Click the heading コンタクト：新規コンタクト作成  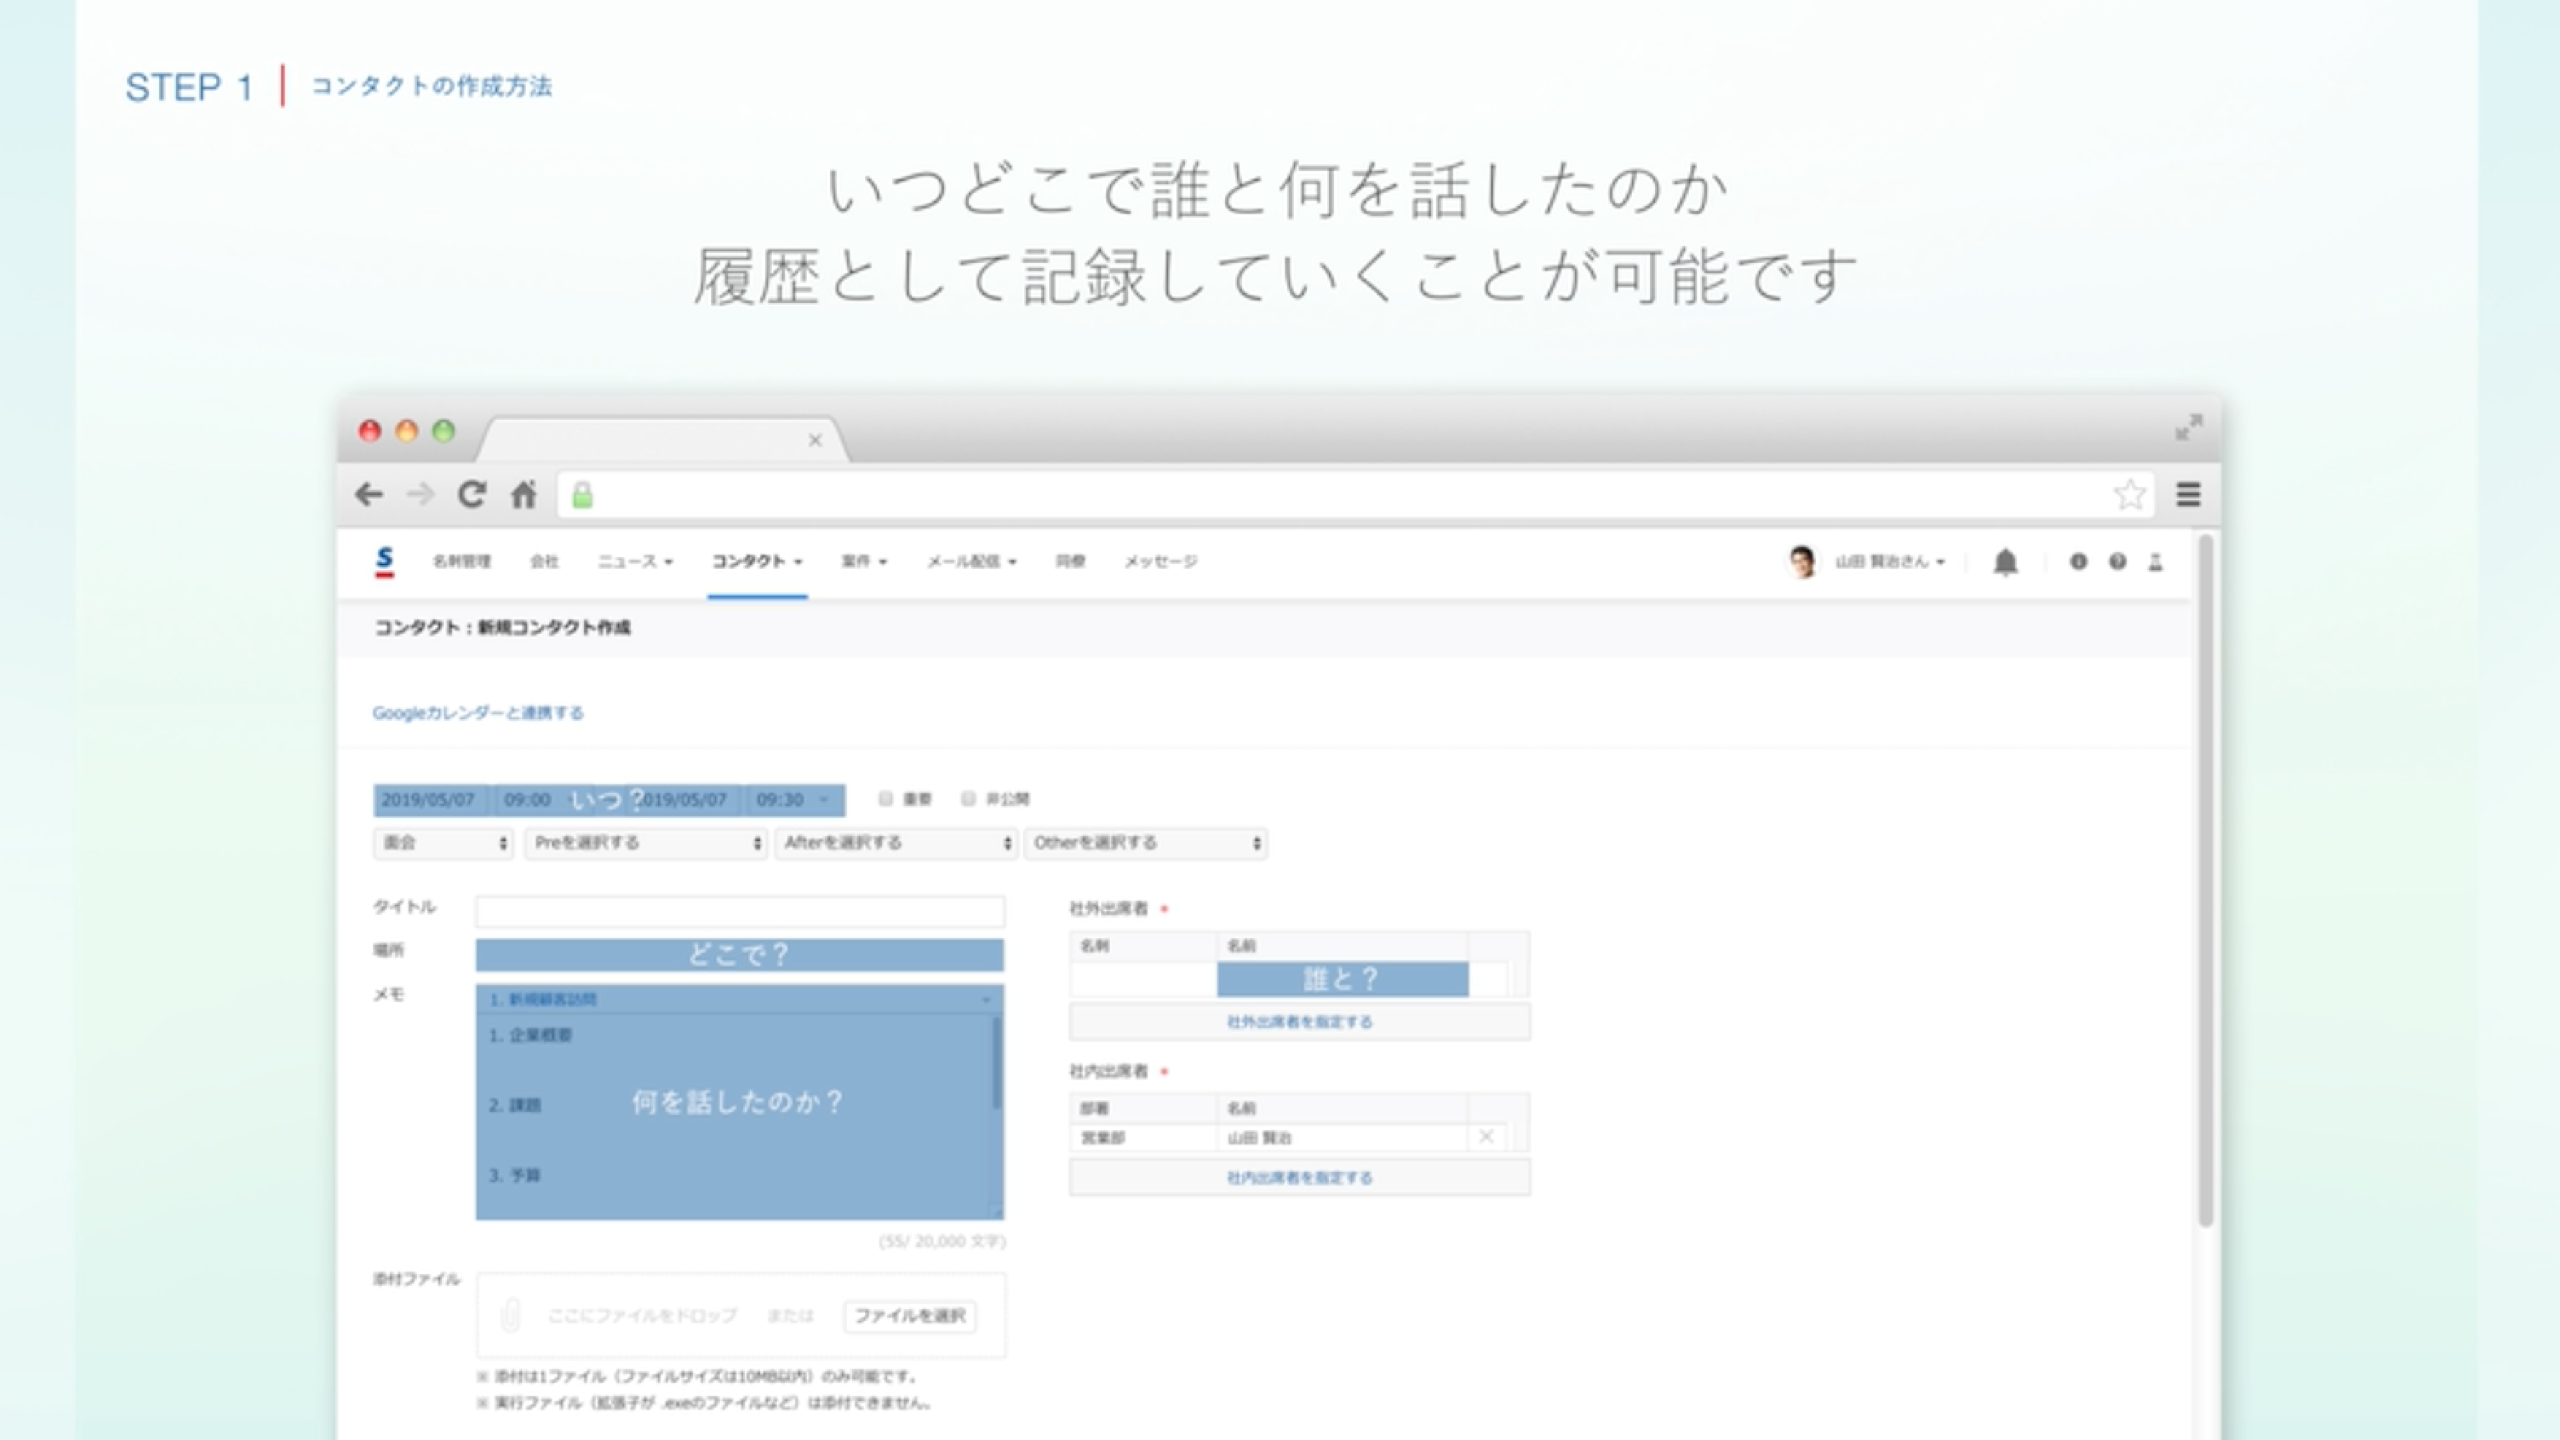point(502,628)
